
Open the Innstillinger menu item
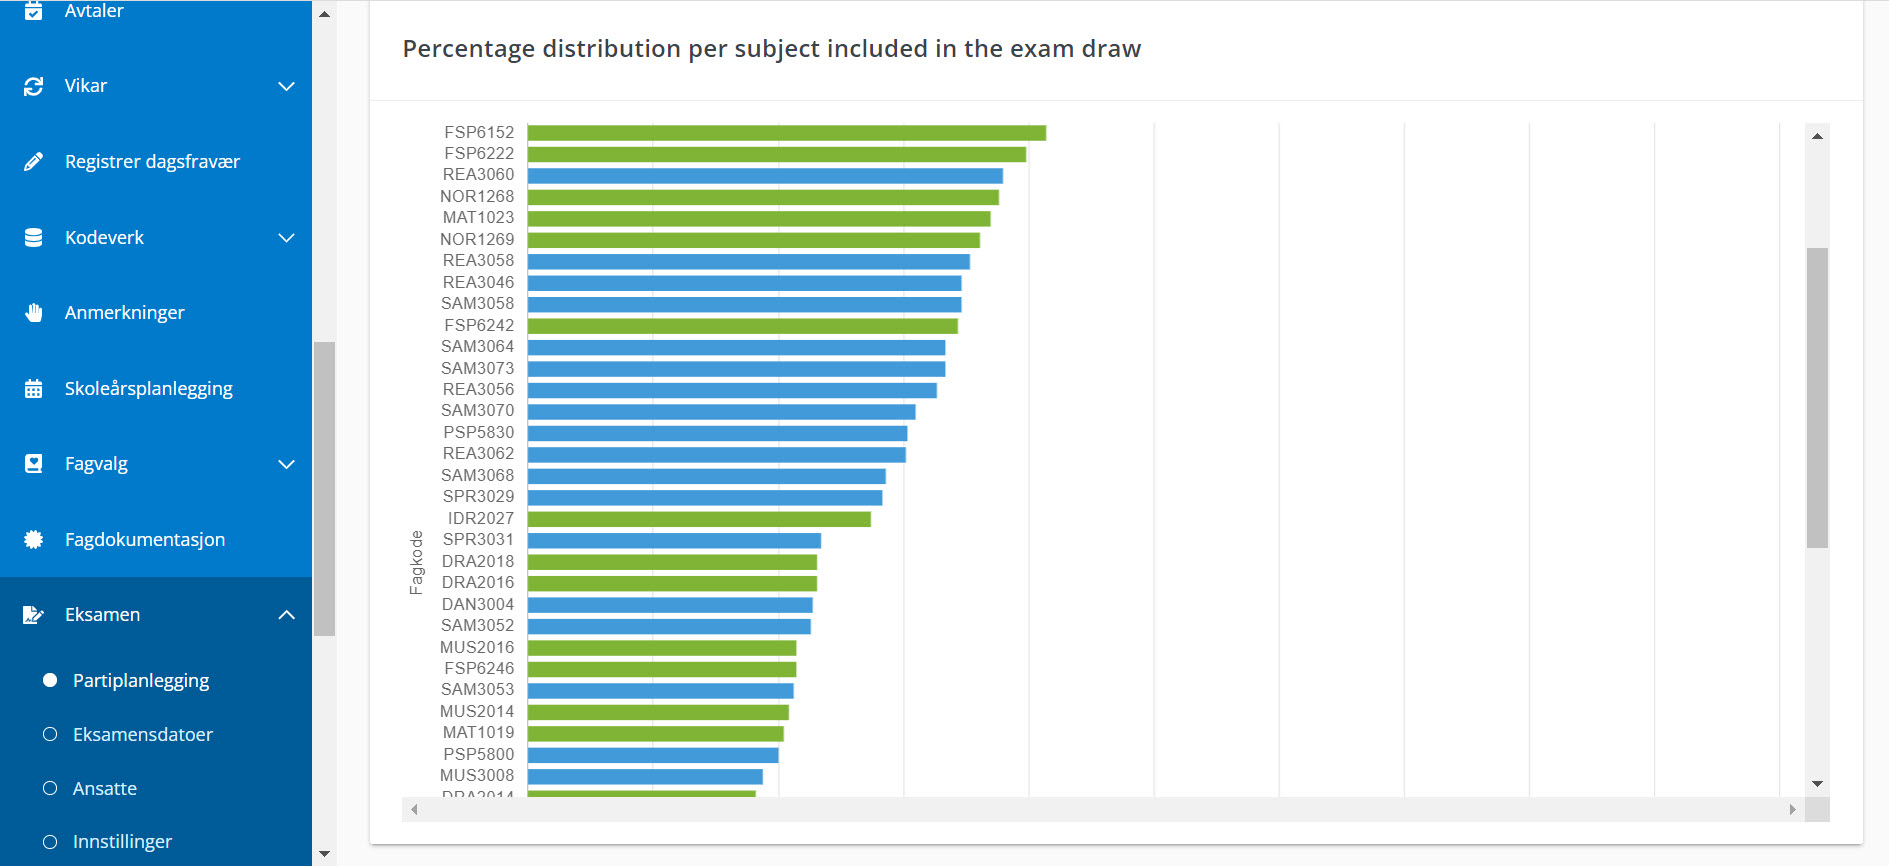[x=122, y=842]
